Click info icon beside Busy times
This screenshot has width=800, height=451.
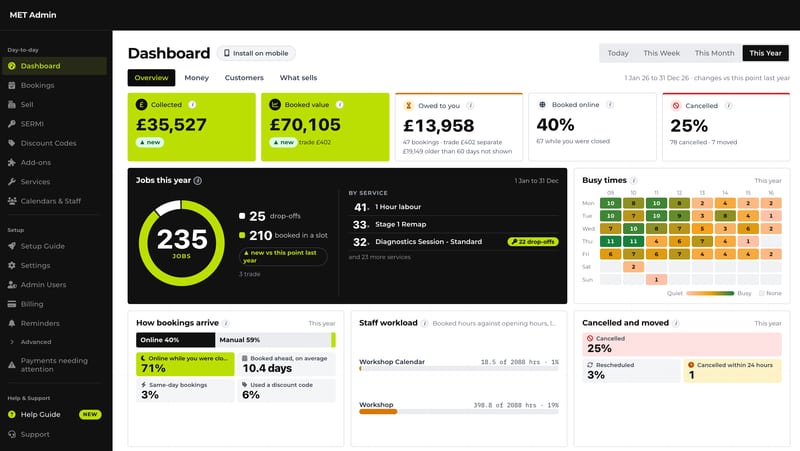pyautogui.click(x=634, y=181)
